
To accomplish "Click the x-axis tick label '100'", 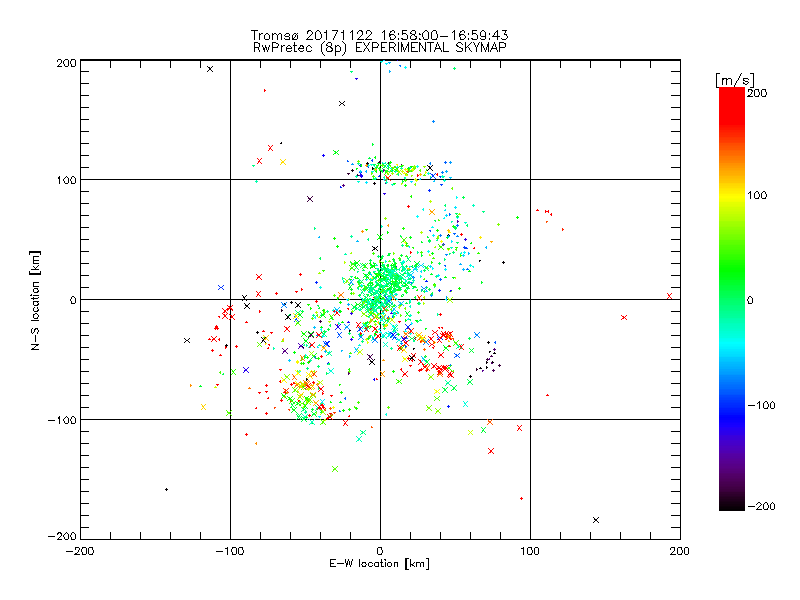I will 530,551.
